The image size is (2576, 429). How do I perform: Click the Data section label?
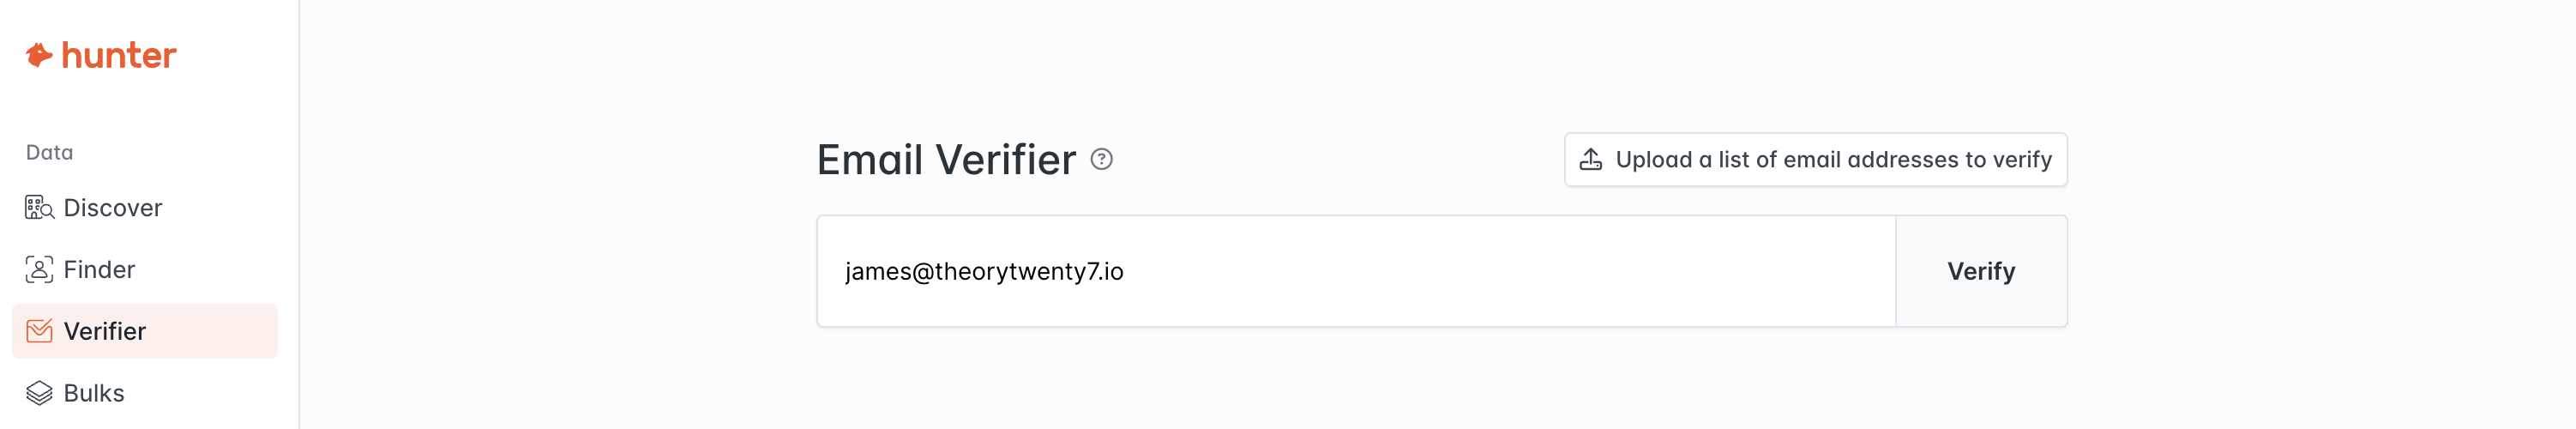coord(49,153)
